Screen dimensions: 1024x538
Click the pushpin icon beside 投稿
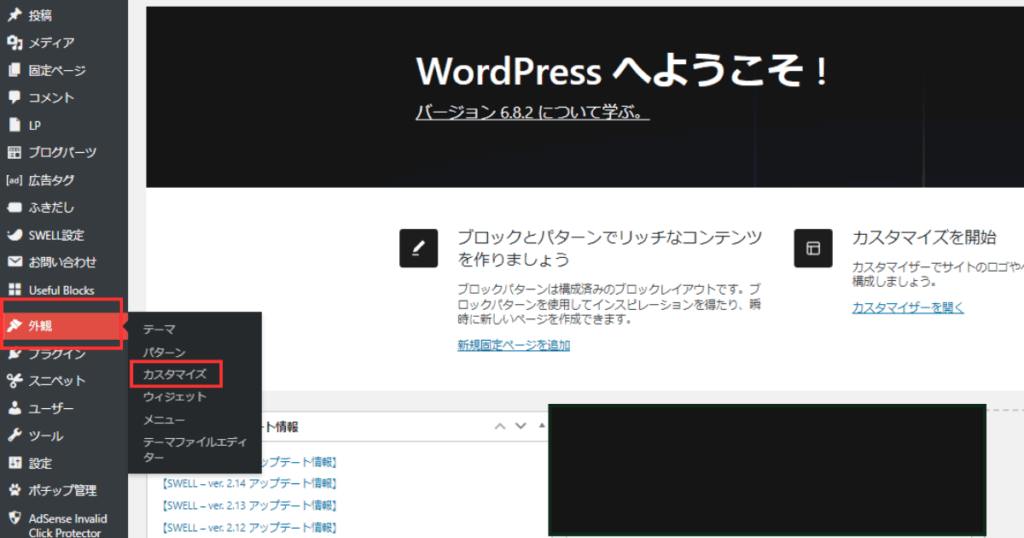pyautogui.click(x=14, y=15)
